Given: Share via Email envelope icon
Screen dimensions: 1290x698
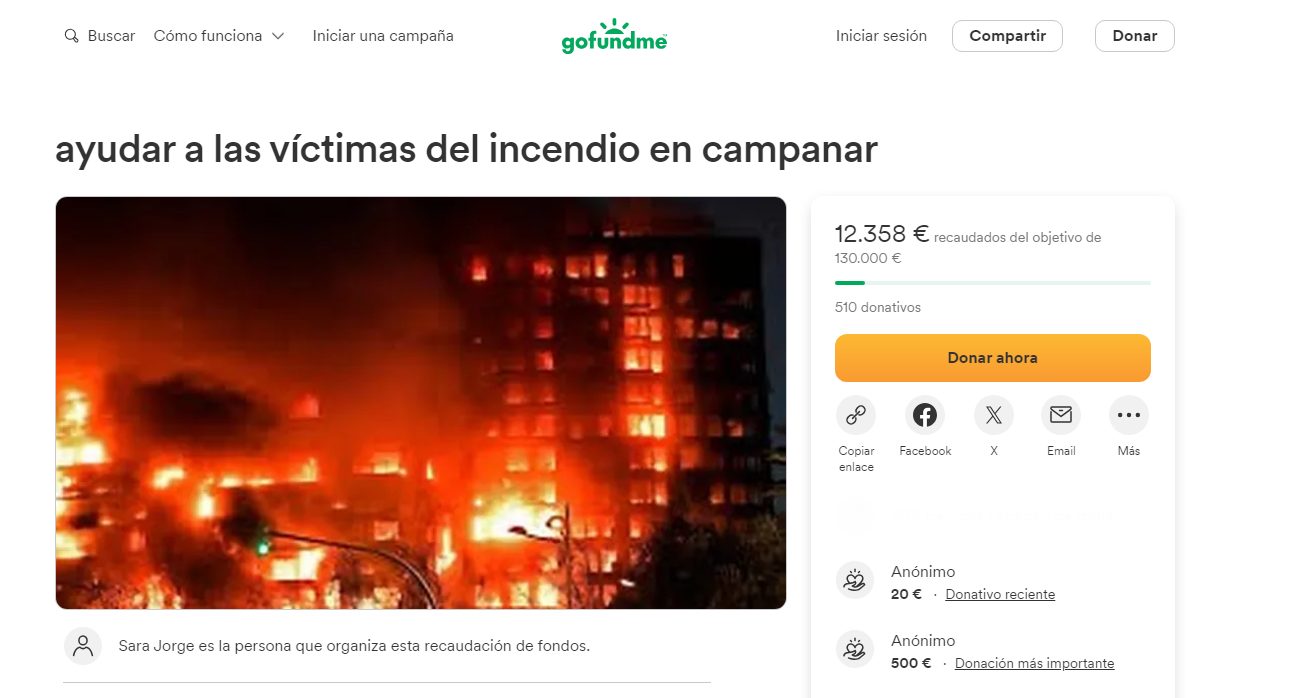Looking at the screenshot, I should point(1061,415).
